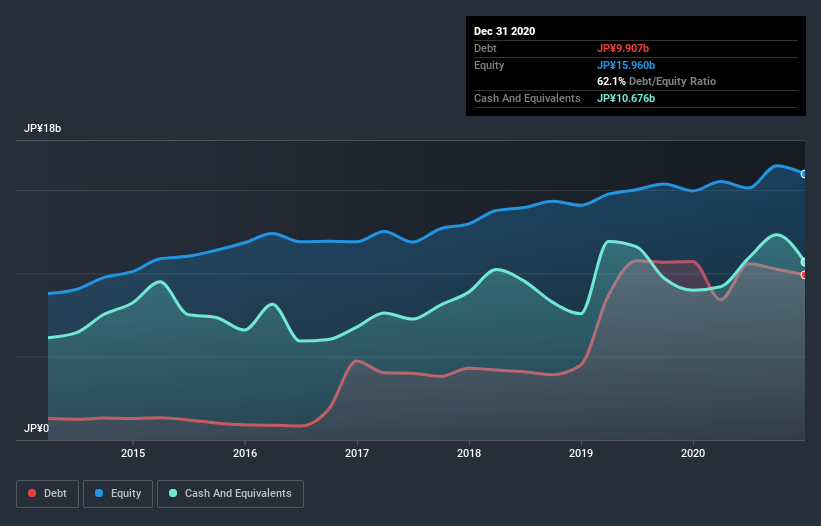Click the 62.1% Debt/Equity Ratio text
The image size is (821, 526).
coord(657,81)
